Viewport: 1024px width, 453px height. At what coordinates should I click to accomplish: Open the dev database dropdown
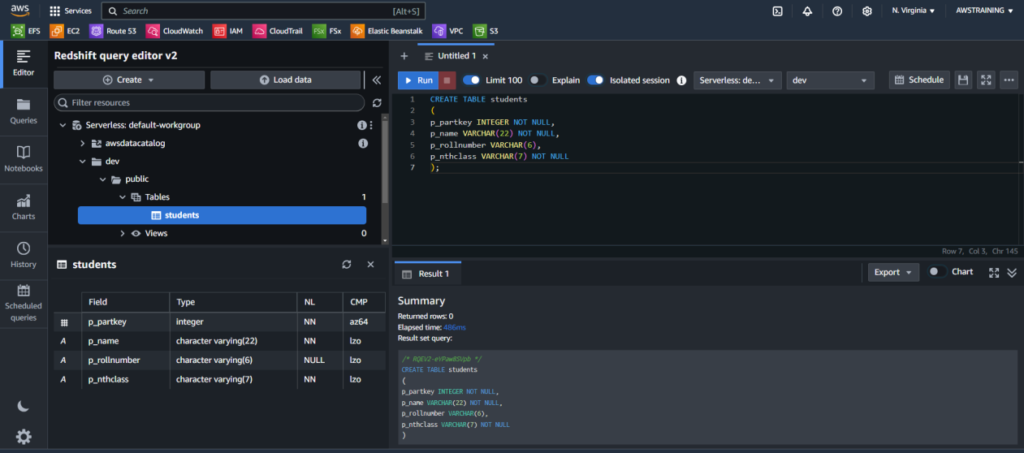[830, 80]
